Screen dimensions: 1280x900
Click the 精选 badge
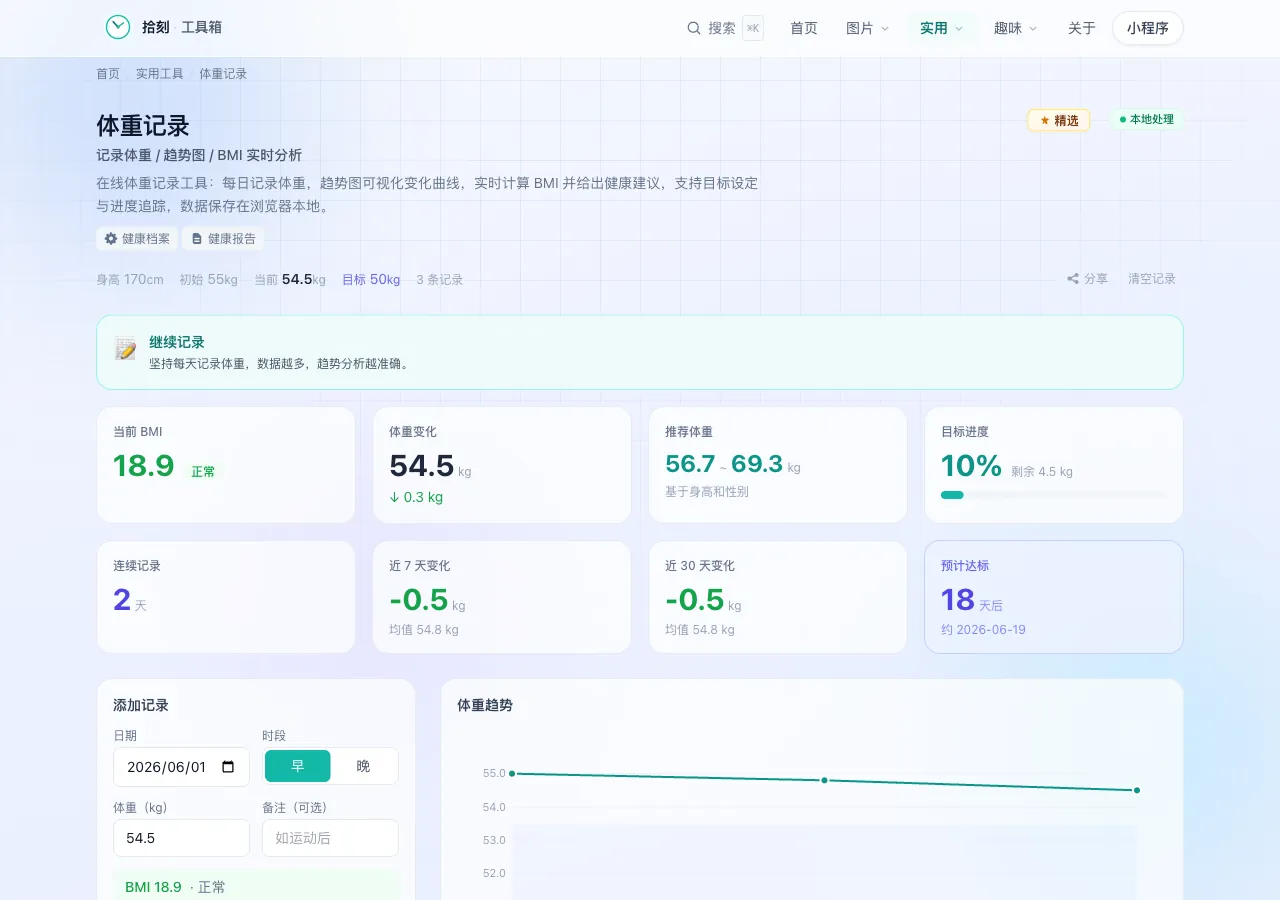point(1059,120)
